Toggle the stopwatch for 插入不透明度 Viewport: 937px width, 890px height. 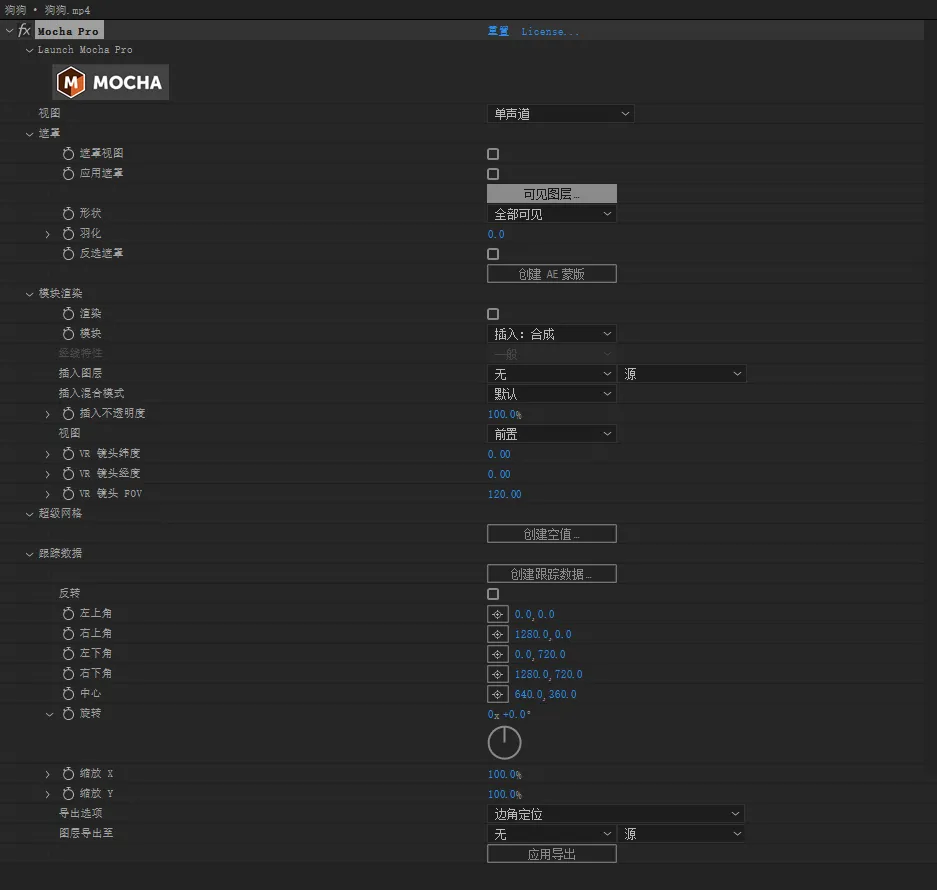(68, 414)
